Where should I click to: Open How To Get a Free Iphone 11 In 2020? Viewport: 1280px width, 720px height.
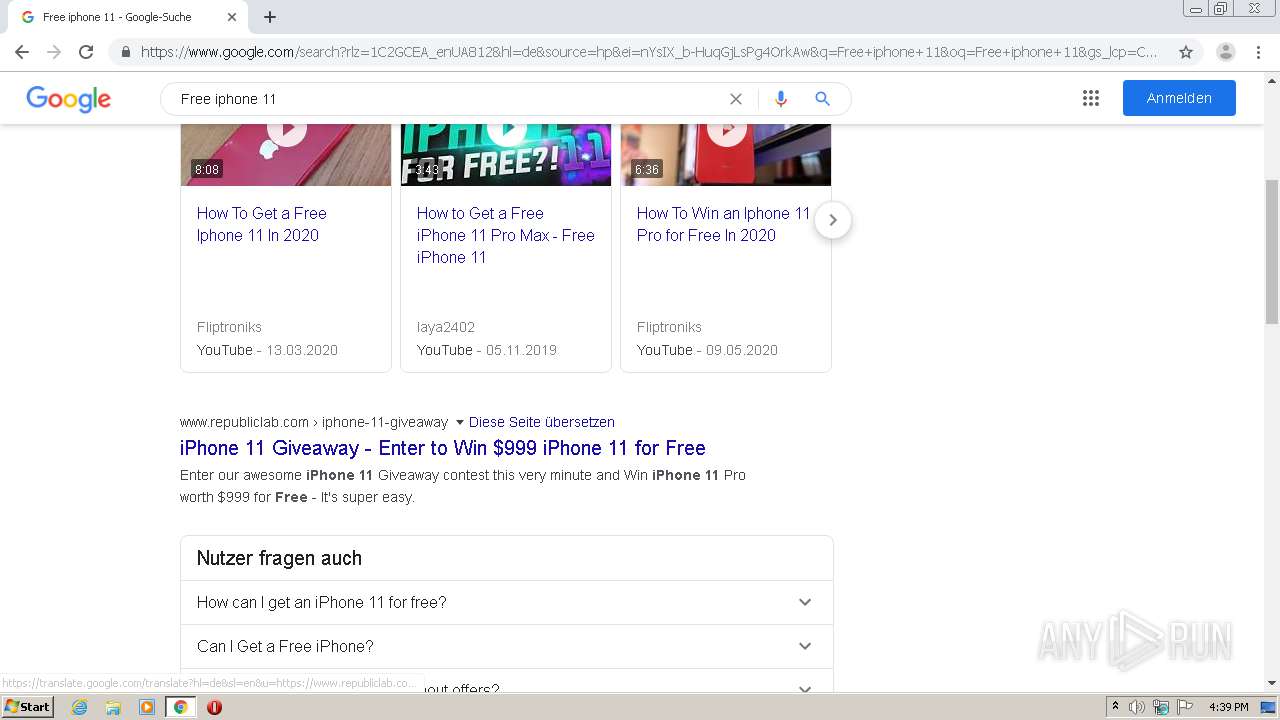point(262,224)
